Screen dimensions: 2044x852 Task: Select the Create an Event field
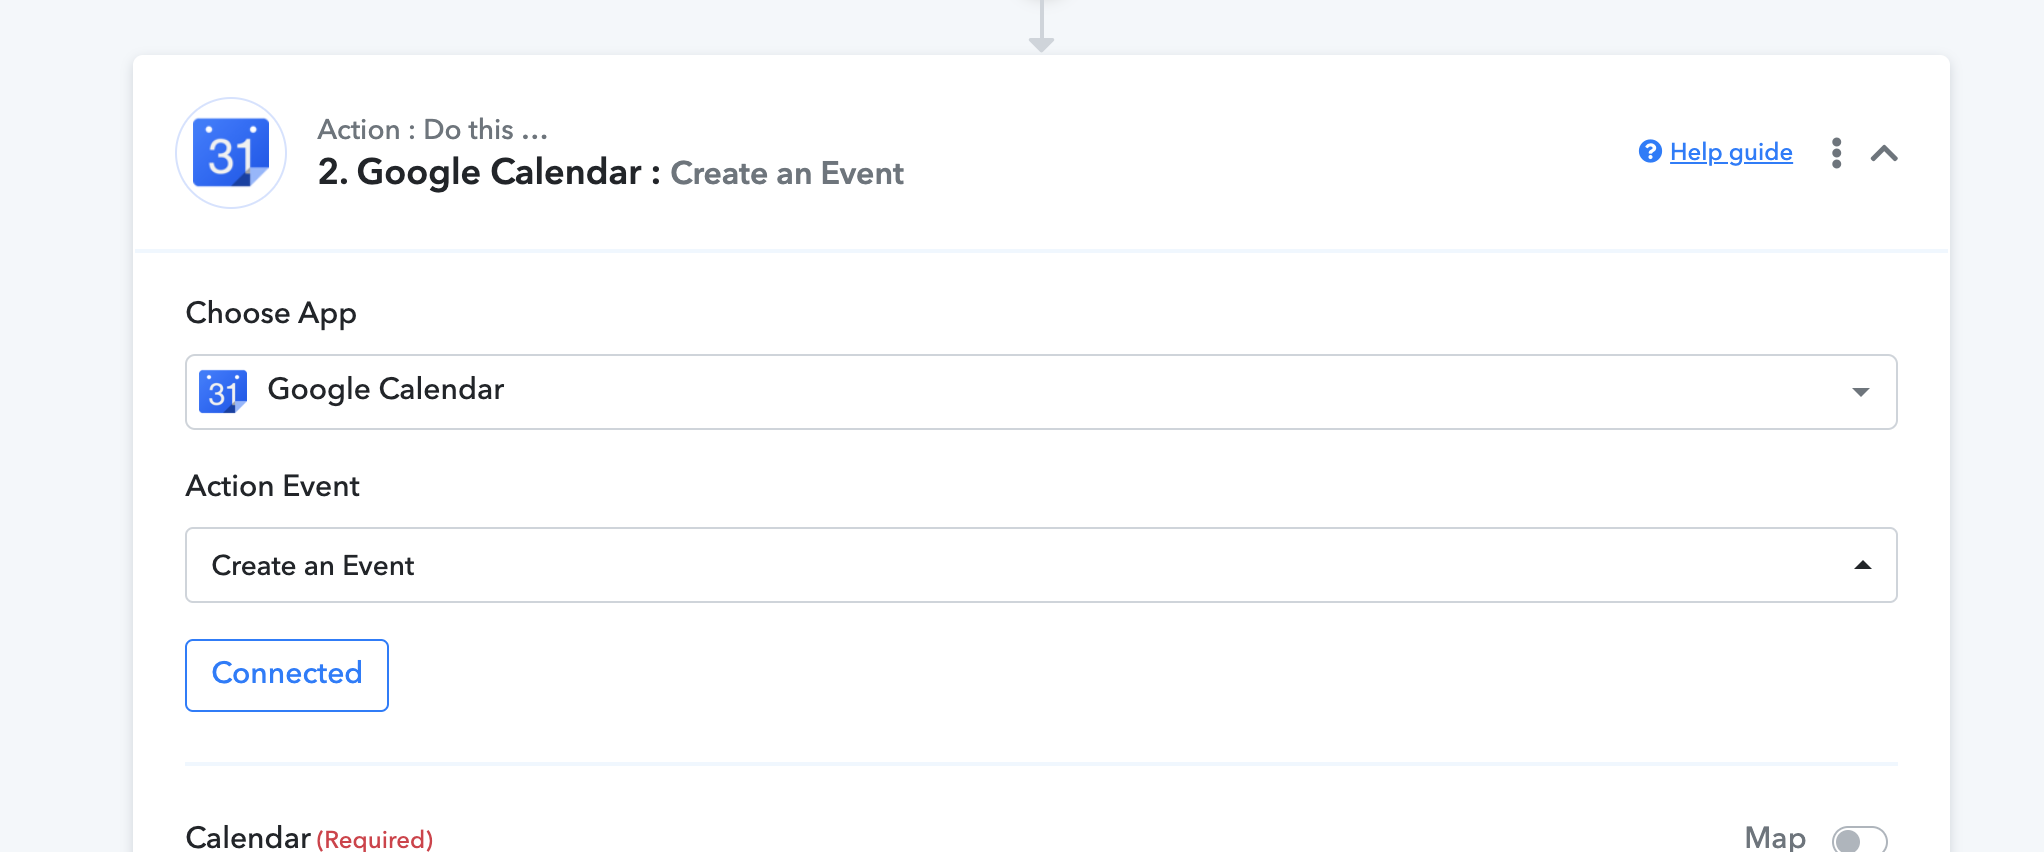[x=1041, y=565]
